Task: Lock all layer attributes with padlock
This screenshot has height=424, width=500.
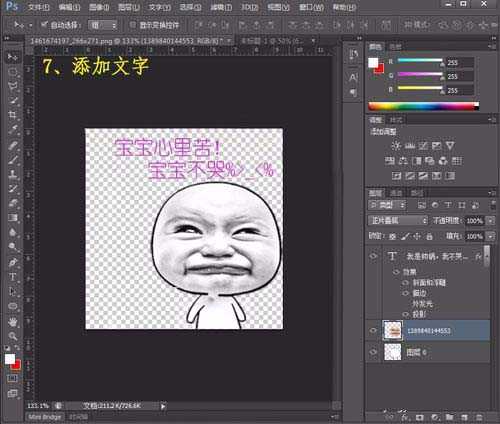Action: coord(429,236)
